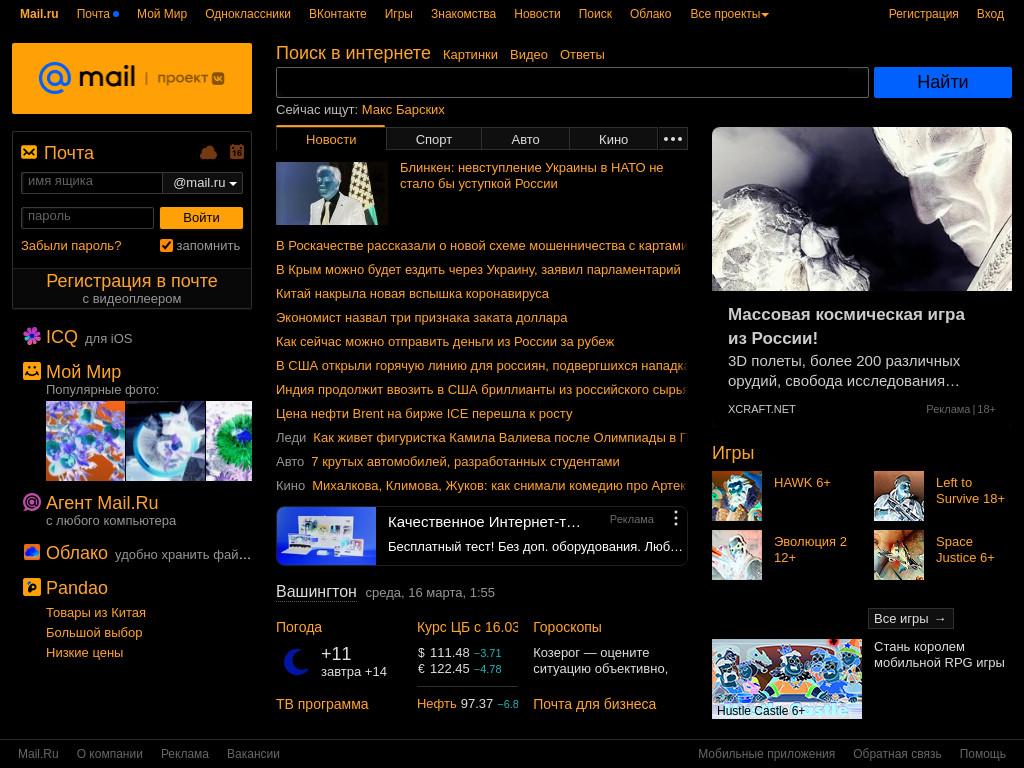1024x768 pixels.
Task: Focus the internet search input field
Action: point(572,82)
